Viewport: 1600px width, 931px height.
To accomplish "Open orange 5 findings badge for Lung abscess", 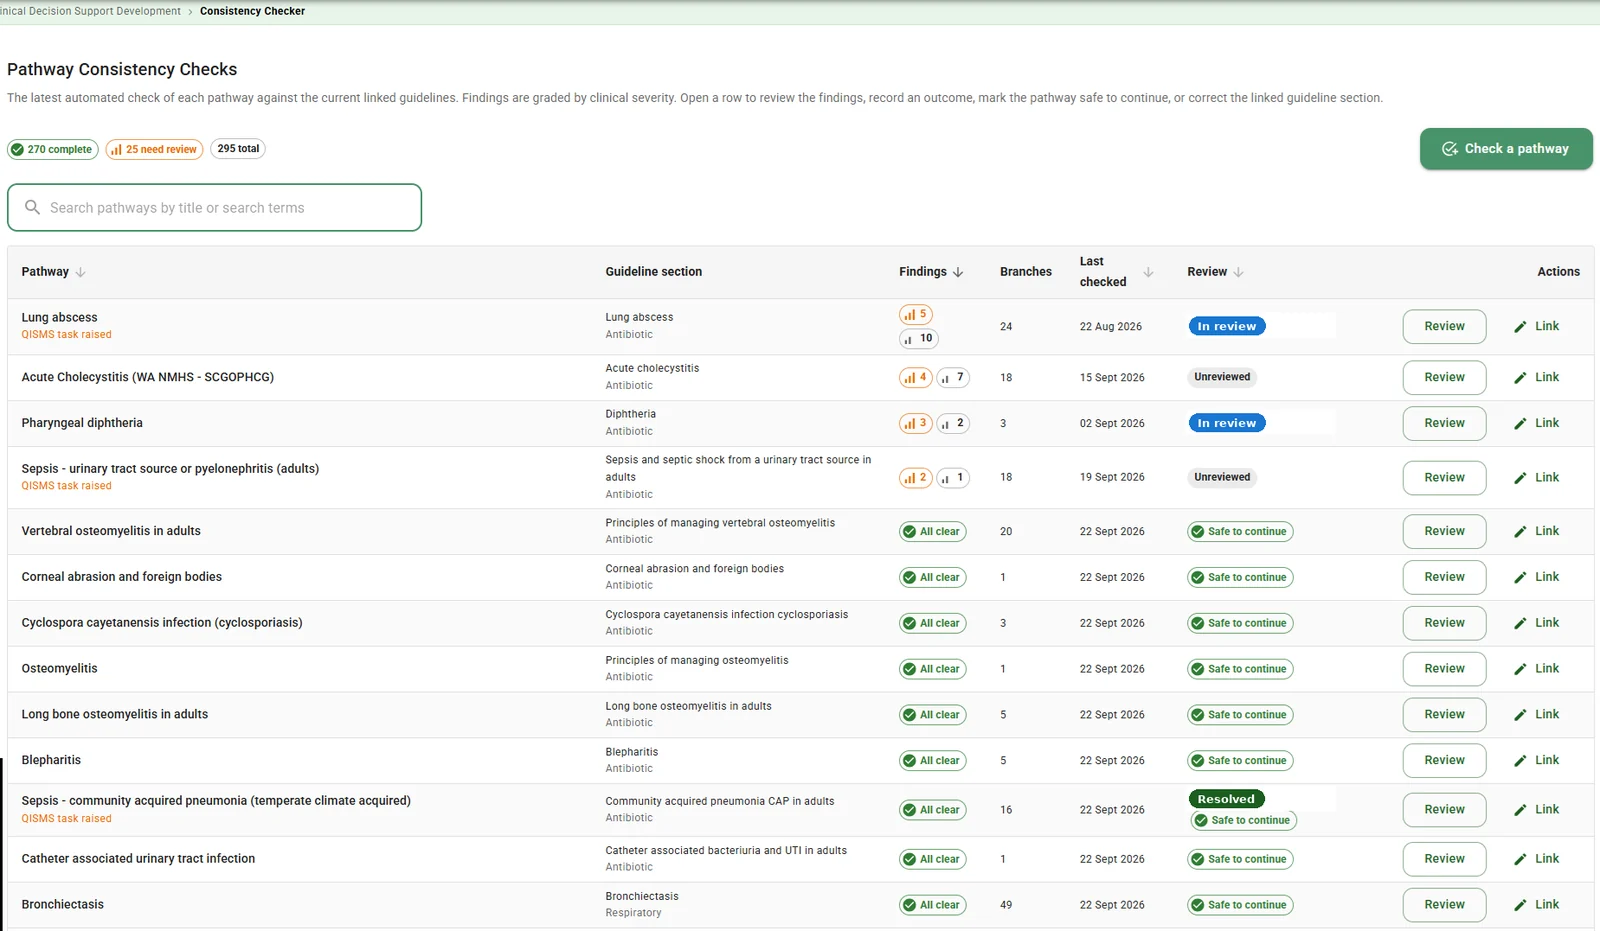I will [916, 314].
